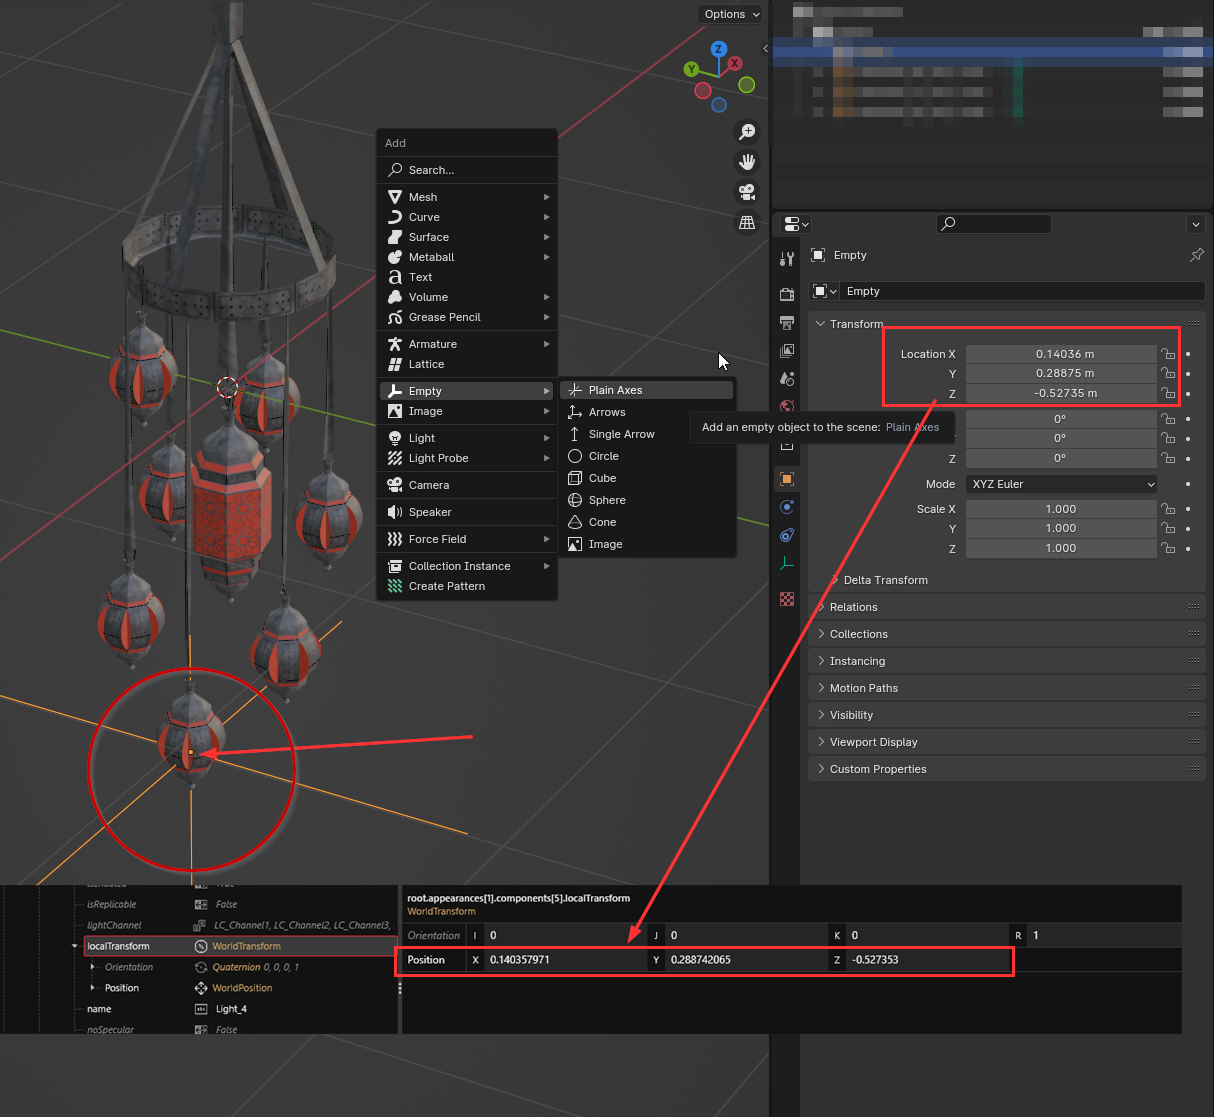Screen dimensions: 1214x1117
Task: Toggle the camera view icon
Action: click(747, 192)
